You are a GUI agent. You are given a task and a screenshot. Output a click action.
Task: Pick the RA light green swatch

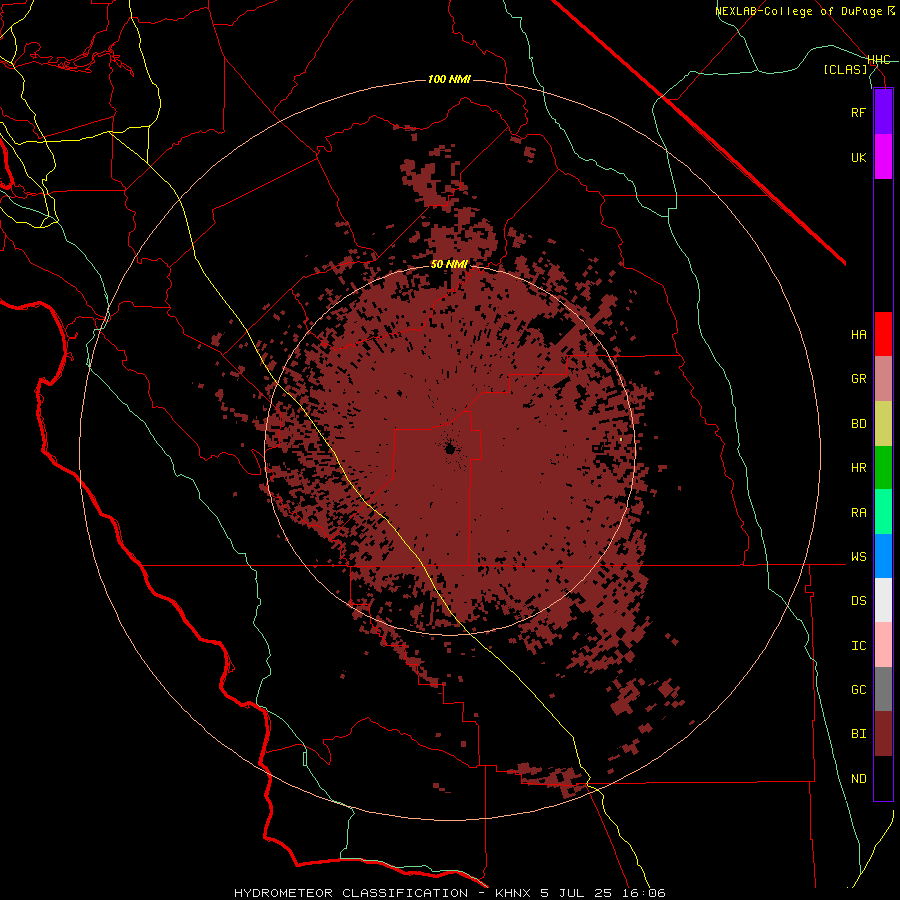(883, 512)
